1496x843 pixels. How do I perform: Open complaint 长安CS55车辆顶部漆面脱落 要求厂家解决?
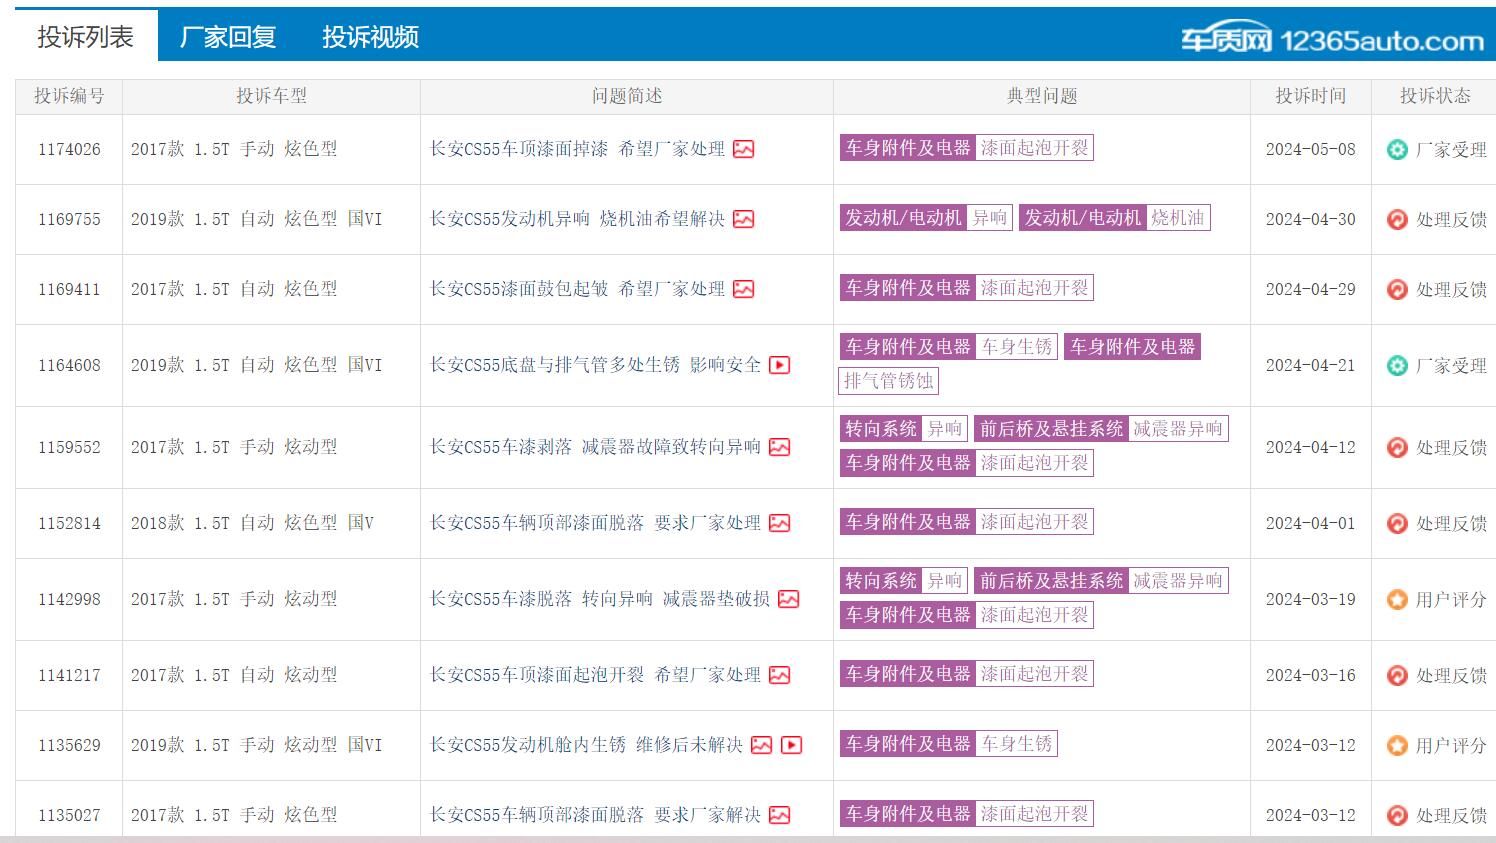pos(595,815)
